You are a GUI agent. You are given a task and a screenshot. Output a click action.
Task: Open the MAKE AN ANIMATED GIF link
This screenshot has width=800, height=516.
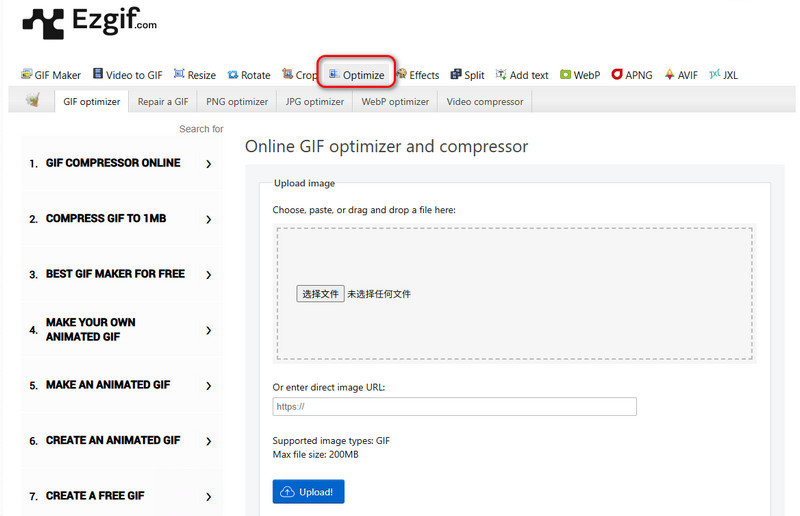click(108, 385)
